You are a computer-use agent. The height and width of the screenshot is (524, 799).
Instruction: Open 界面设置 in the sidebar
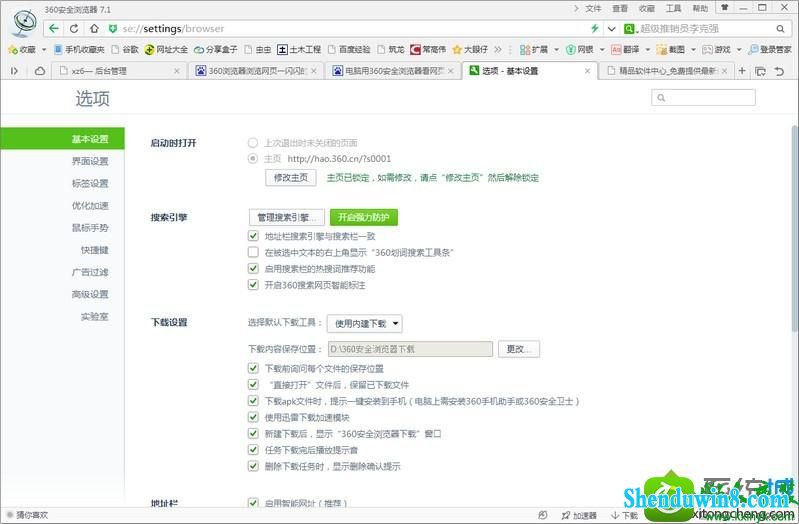click(x=90, y=161)
